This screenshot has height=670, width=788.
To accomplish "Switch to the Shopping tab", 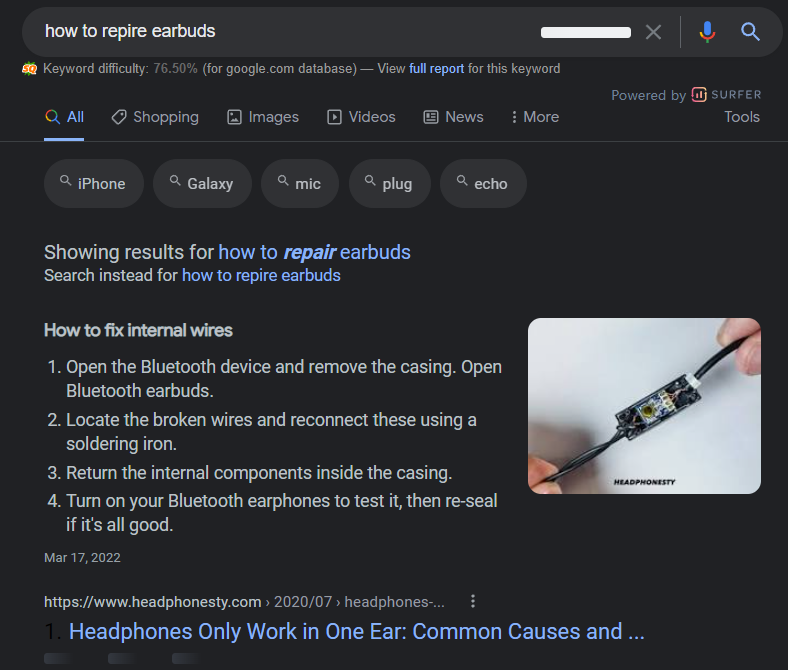I will (x=155, y=117).
